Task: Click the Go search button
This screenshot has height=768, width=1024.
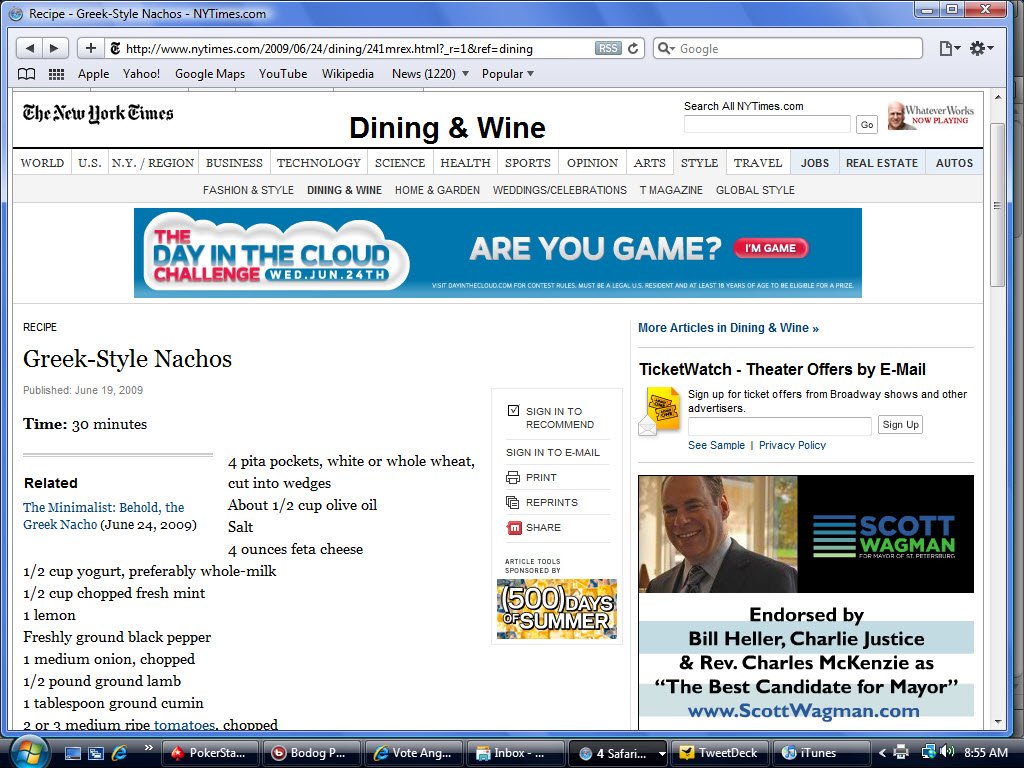Action: pos(867,125)
